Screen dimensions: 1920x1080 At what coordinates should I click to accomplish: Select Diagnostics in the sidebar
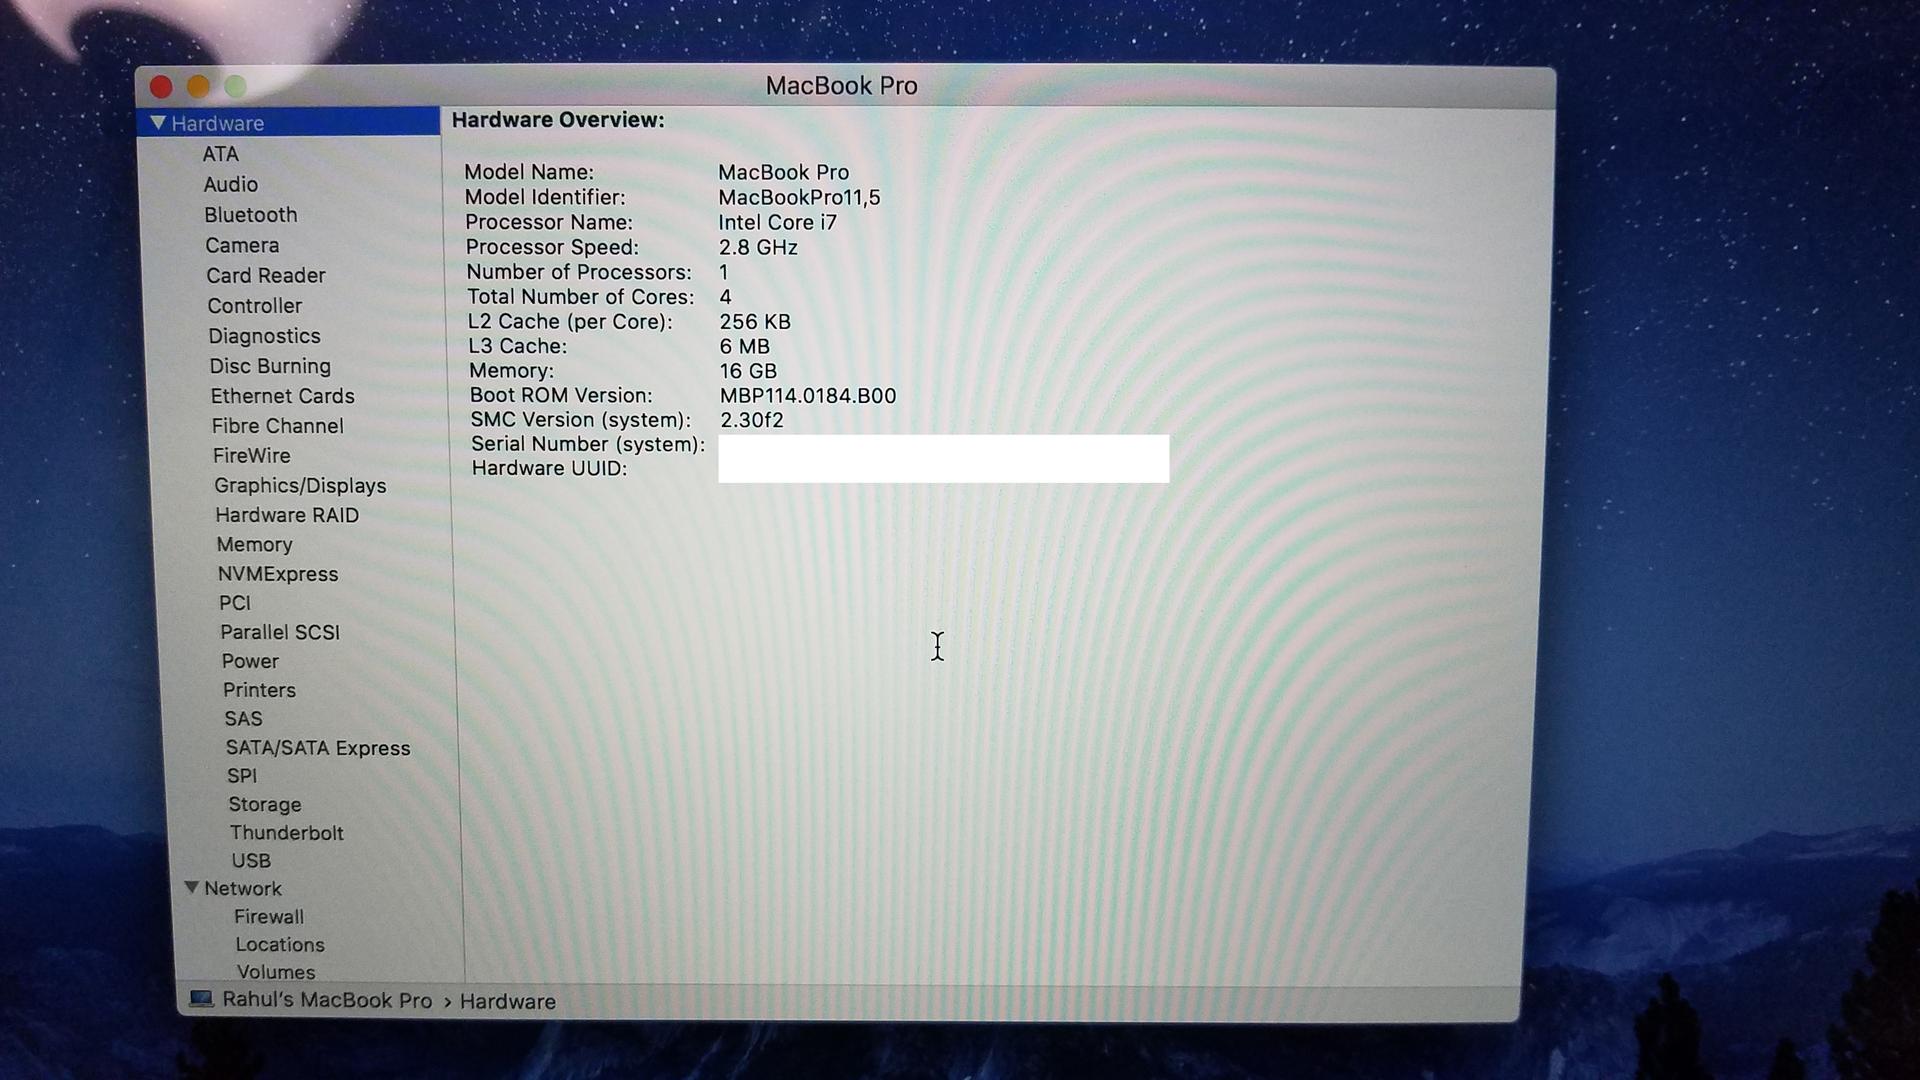pos(264,336)
